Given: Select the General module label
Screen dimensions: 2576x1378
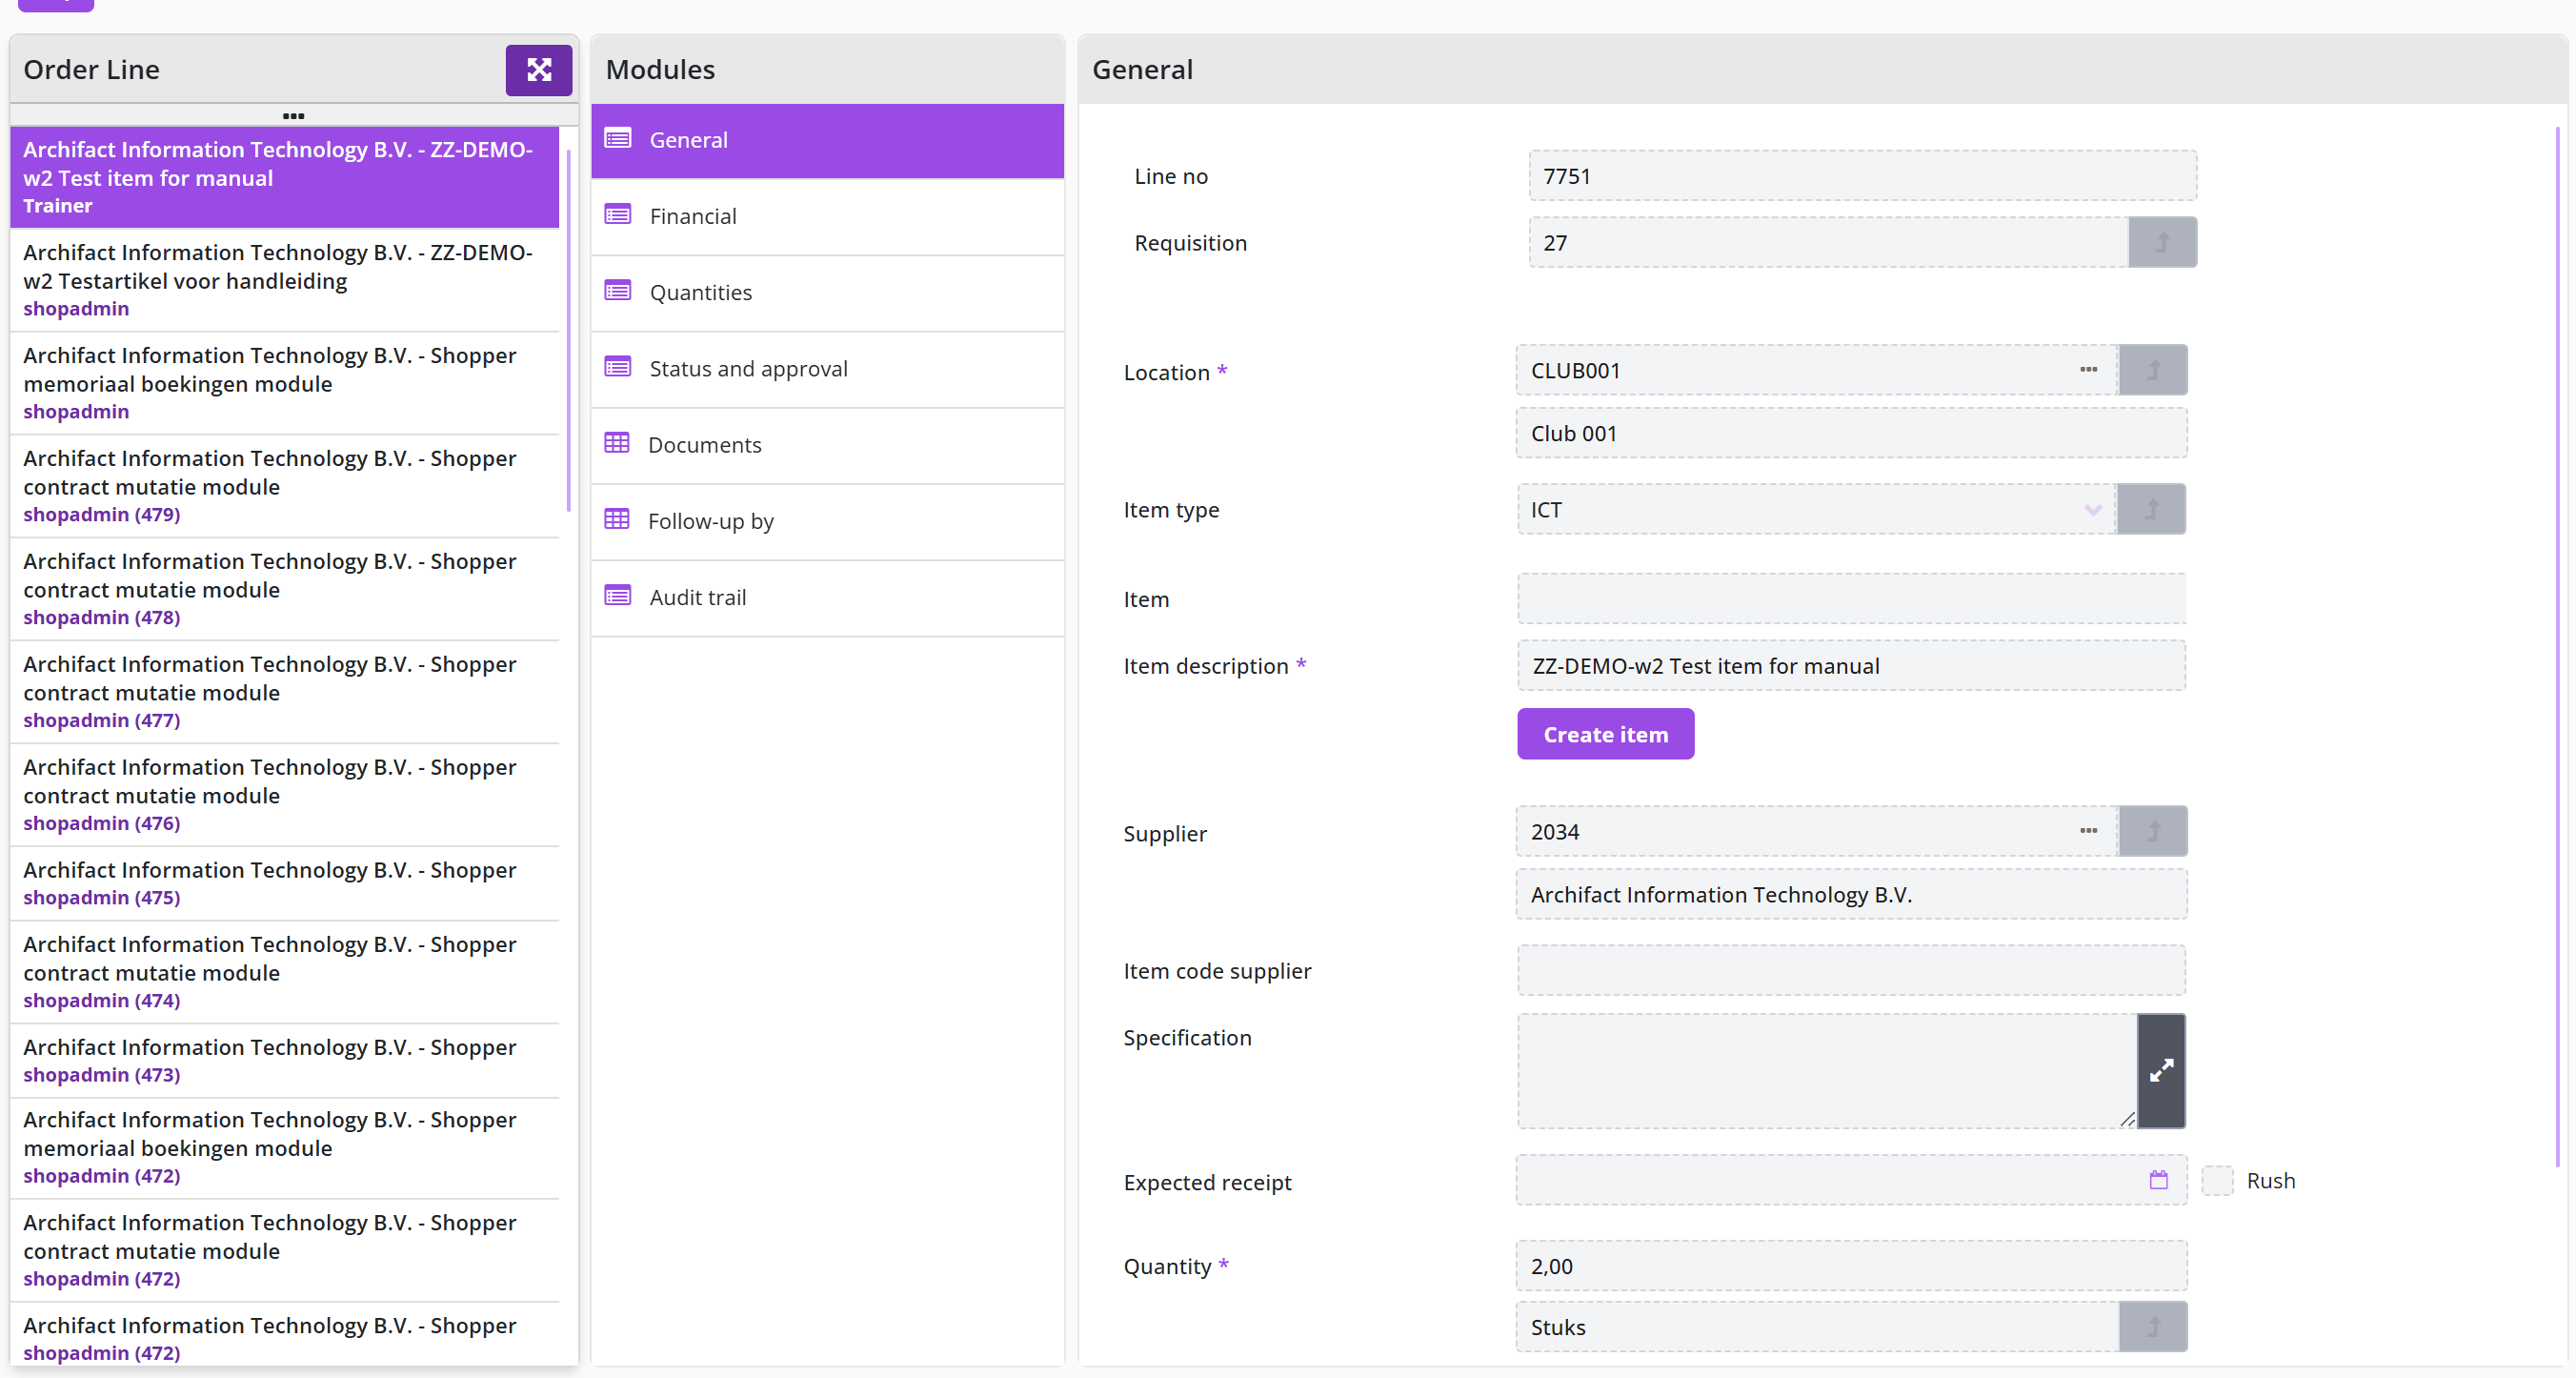Looking at the screenshot, I should 688,140.
